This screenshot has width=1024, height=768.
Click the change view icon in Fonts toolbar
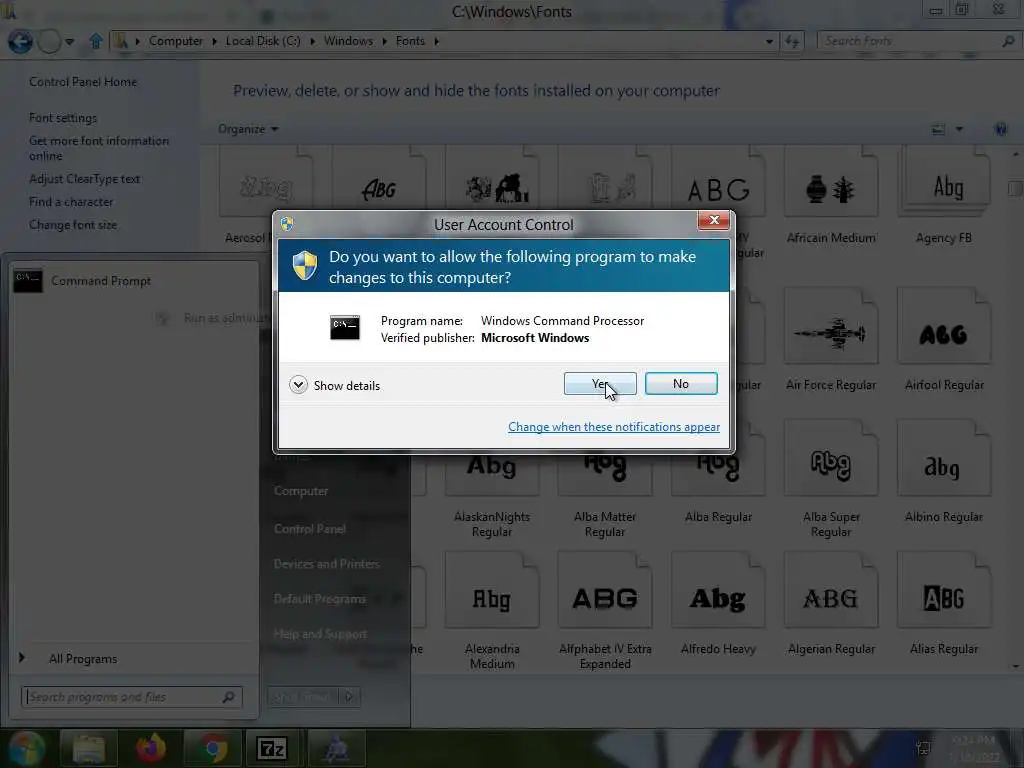pyautogui.click(x=938, y=129)
